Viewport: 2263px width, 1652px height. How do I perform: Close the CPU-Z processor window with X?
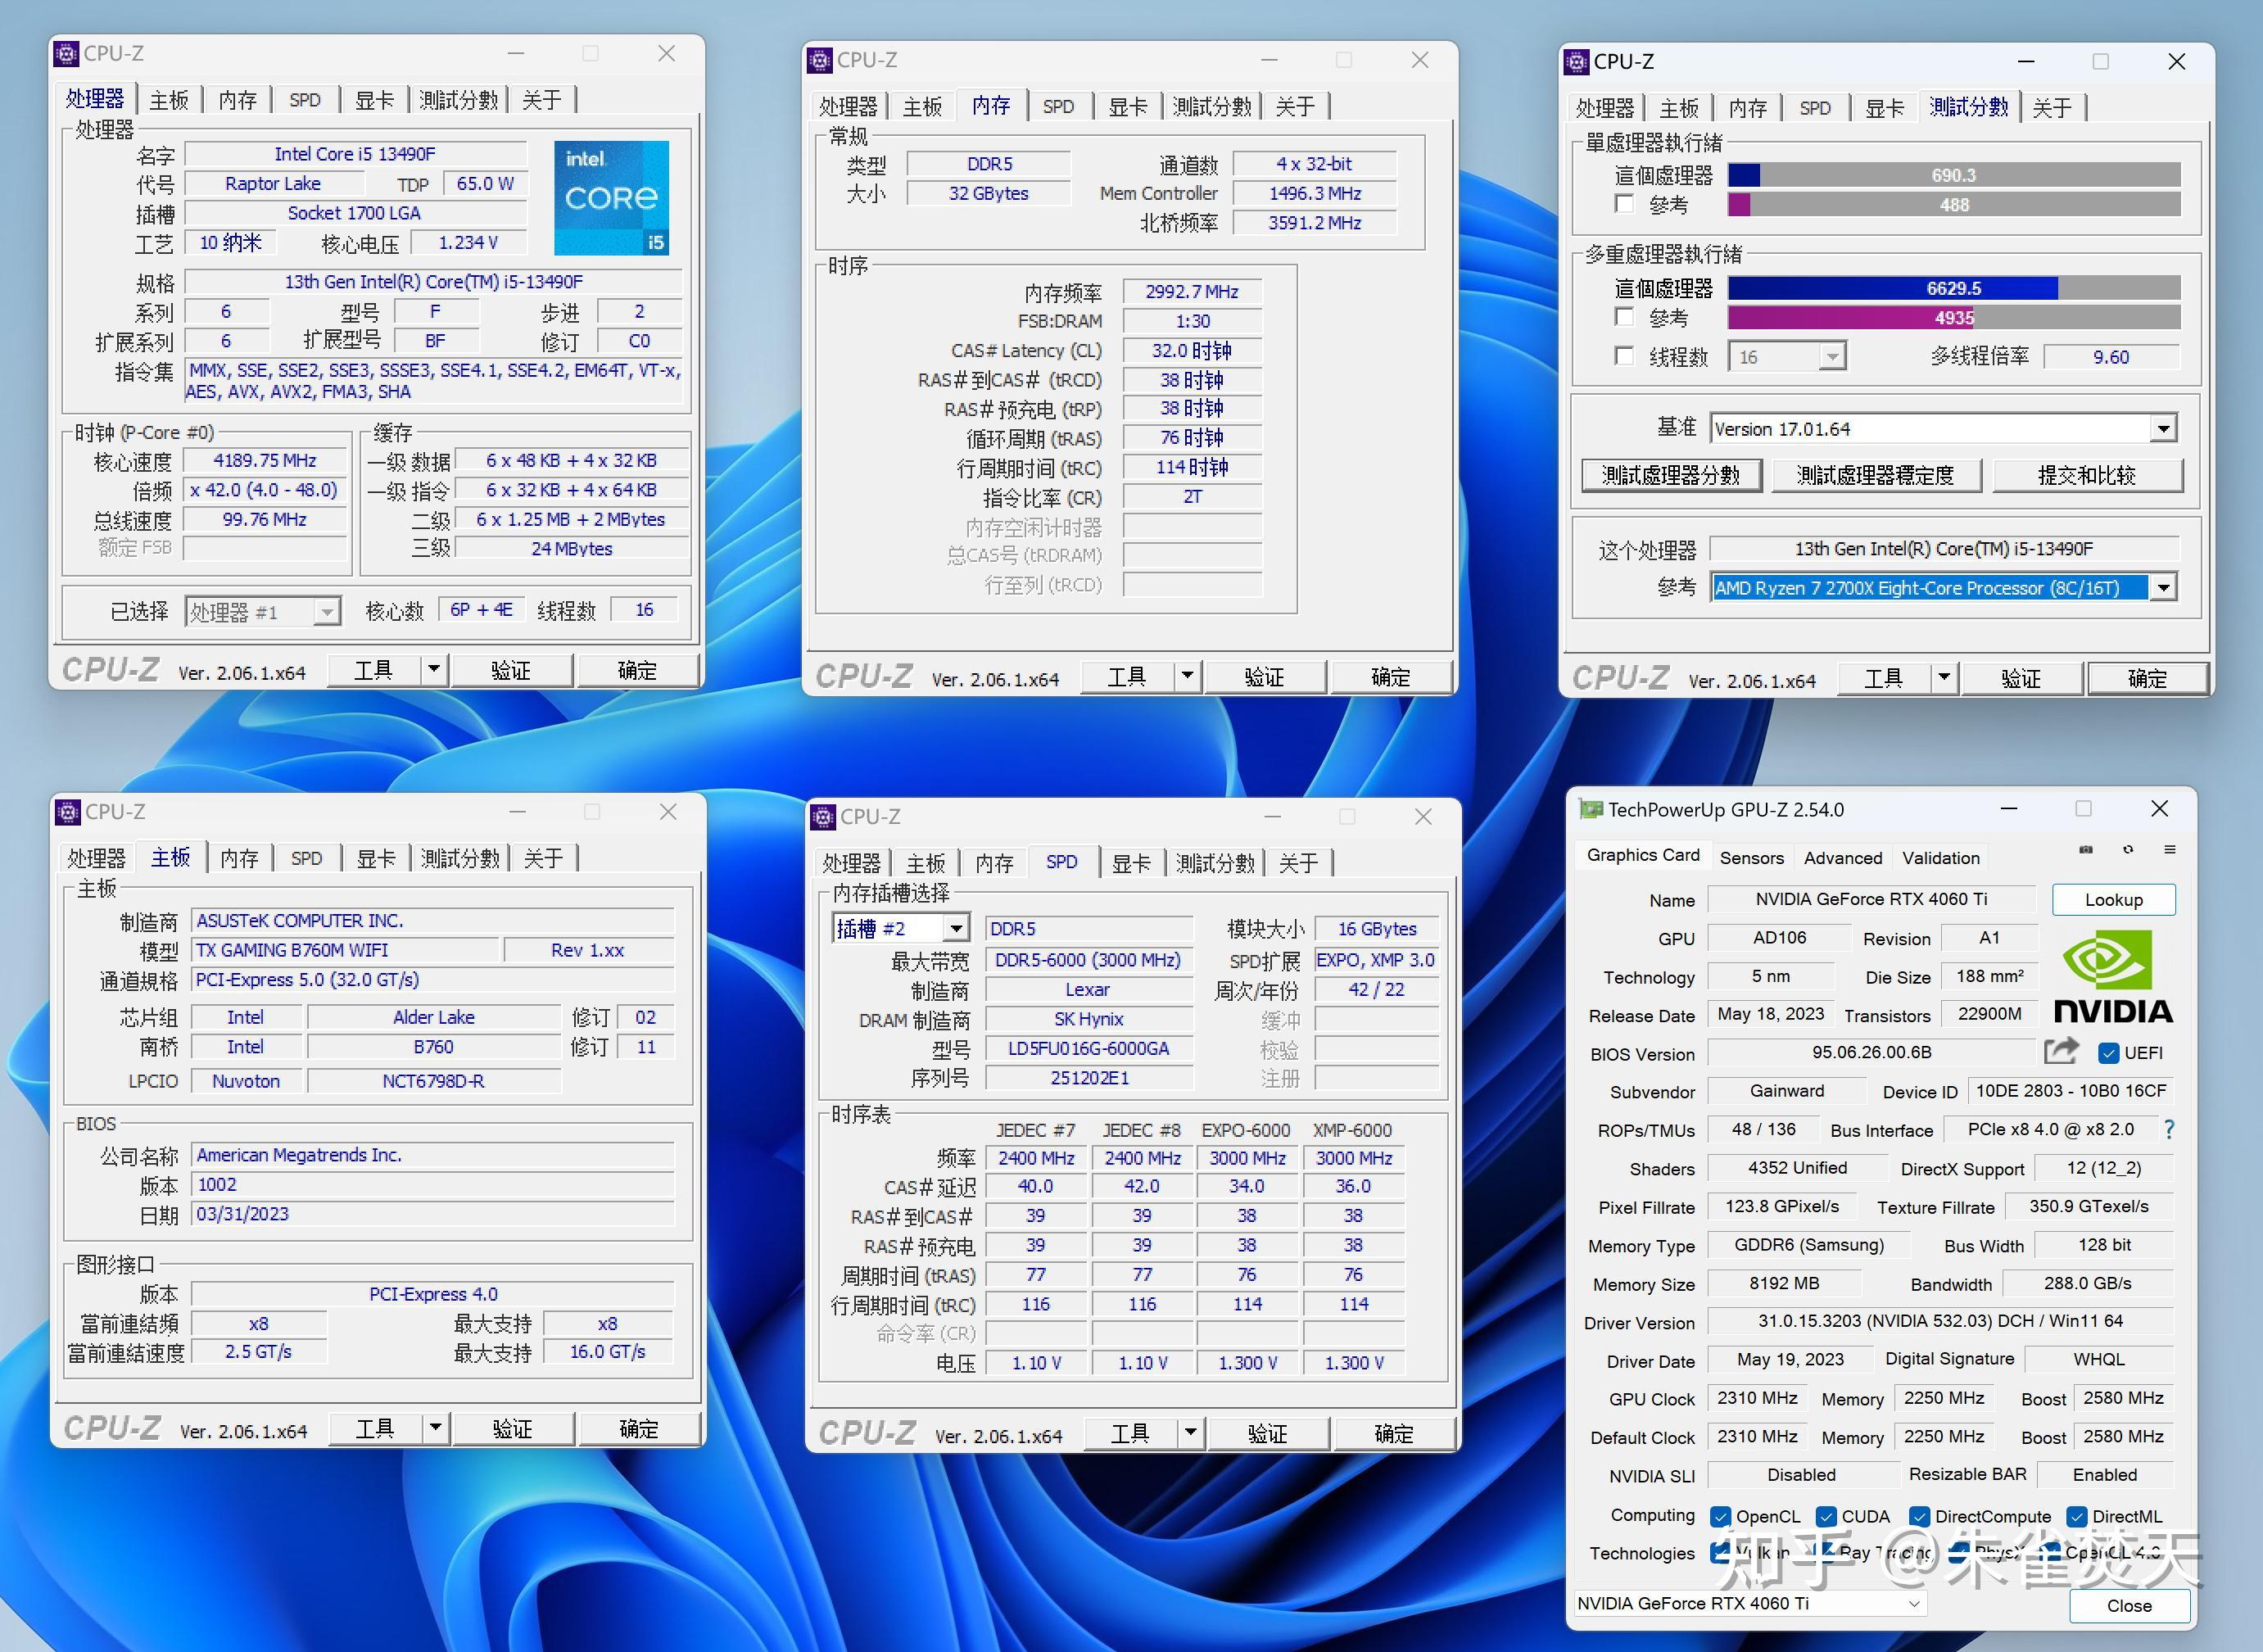pyautogui.click(x=667, y=53)
